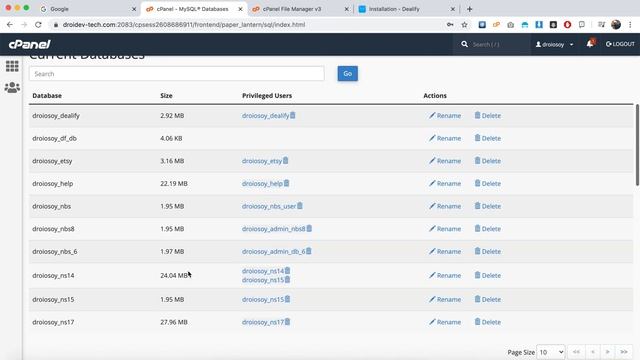Open the Page Size dropdown
640x360 pixels.
[551, 352]
